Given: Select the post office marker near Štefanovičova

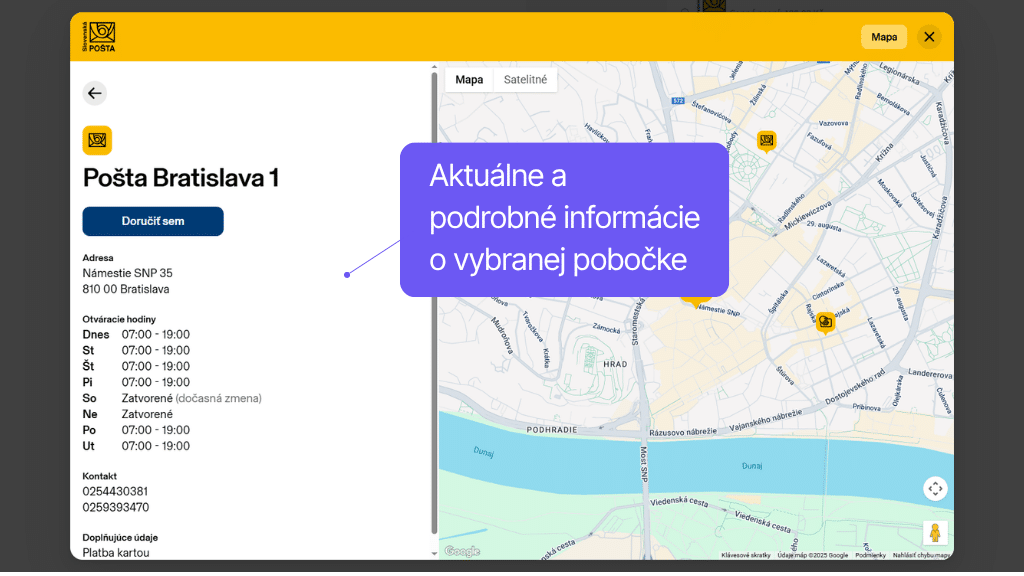Looking at the screenshot, I should (767, 141).
